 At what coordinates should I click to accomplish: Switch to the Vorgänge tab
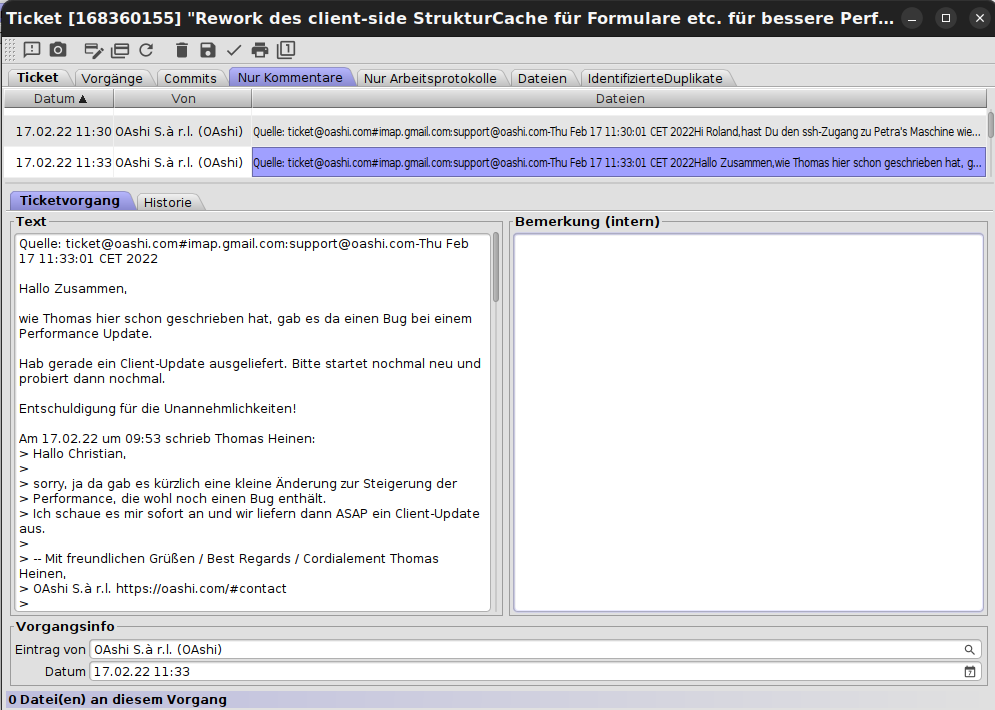113,78
